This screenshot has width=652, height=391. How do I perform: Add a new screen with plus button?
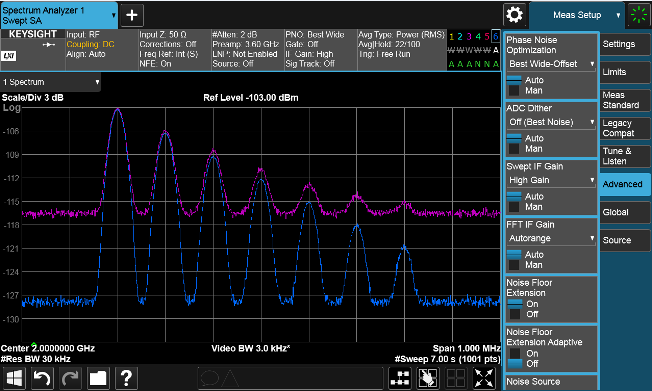(x=132, y=15)
